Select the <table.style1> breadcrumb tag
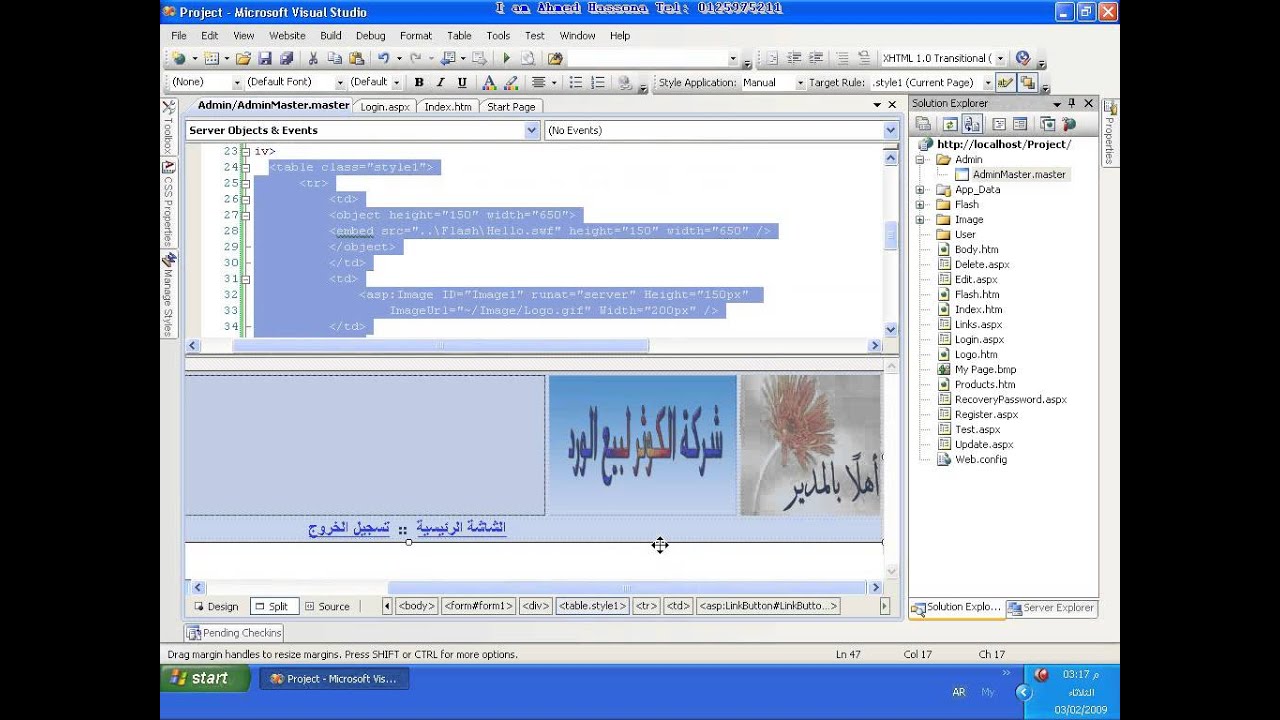The width and height of the screenshot is (1280, 720). [x=593, y=606]
